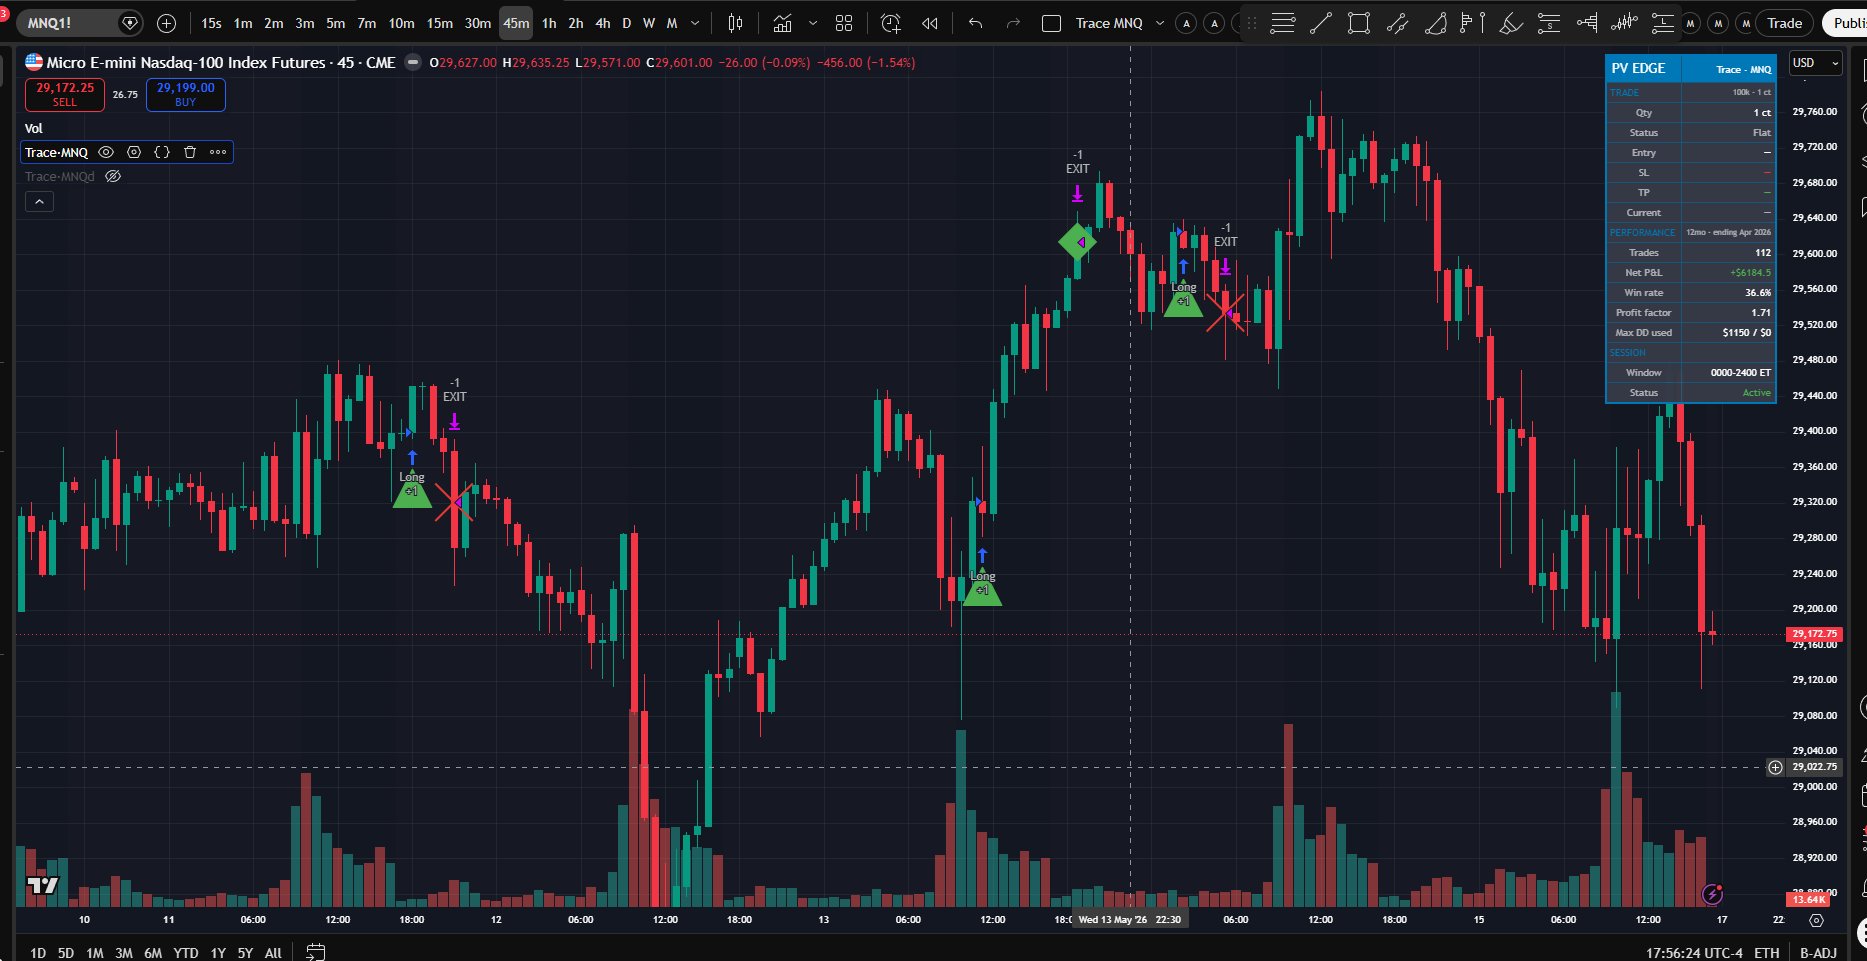Toggle ETH extended trading hours

(1767, 953)
